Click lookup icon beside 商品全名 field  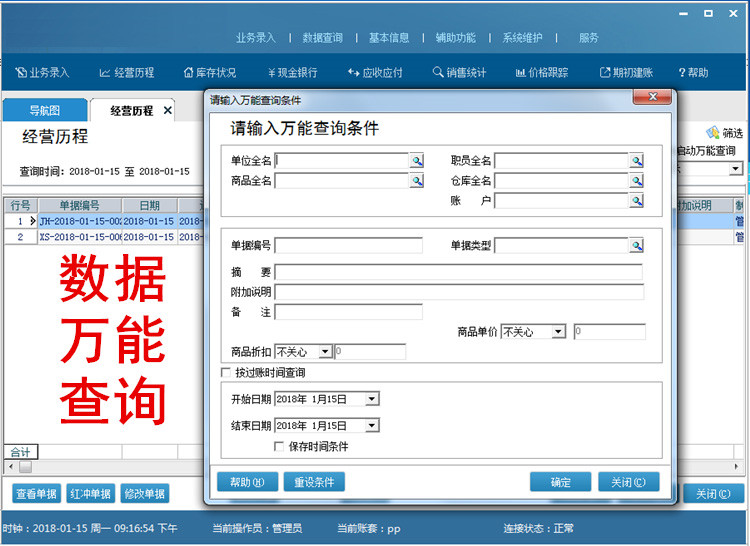[x=416, y=181]
